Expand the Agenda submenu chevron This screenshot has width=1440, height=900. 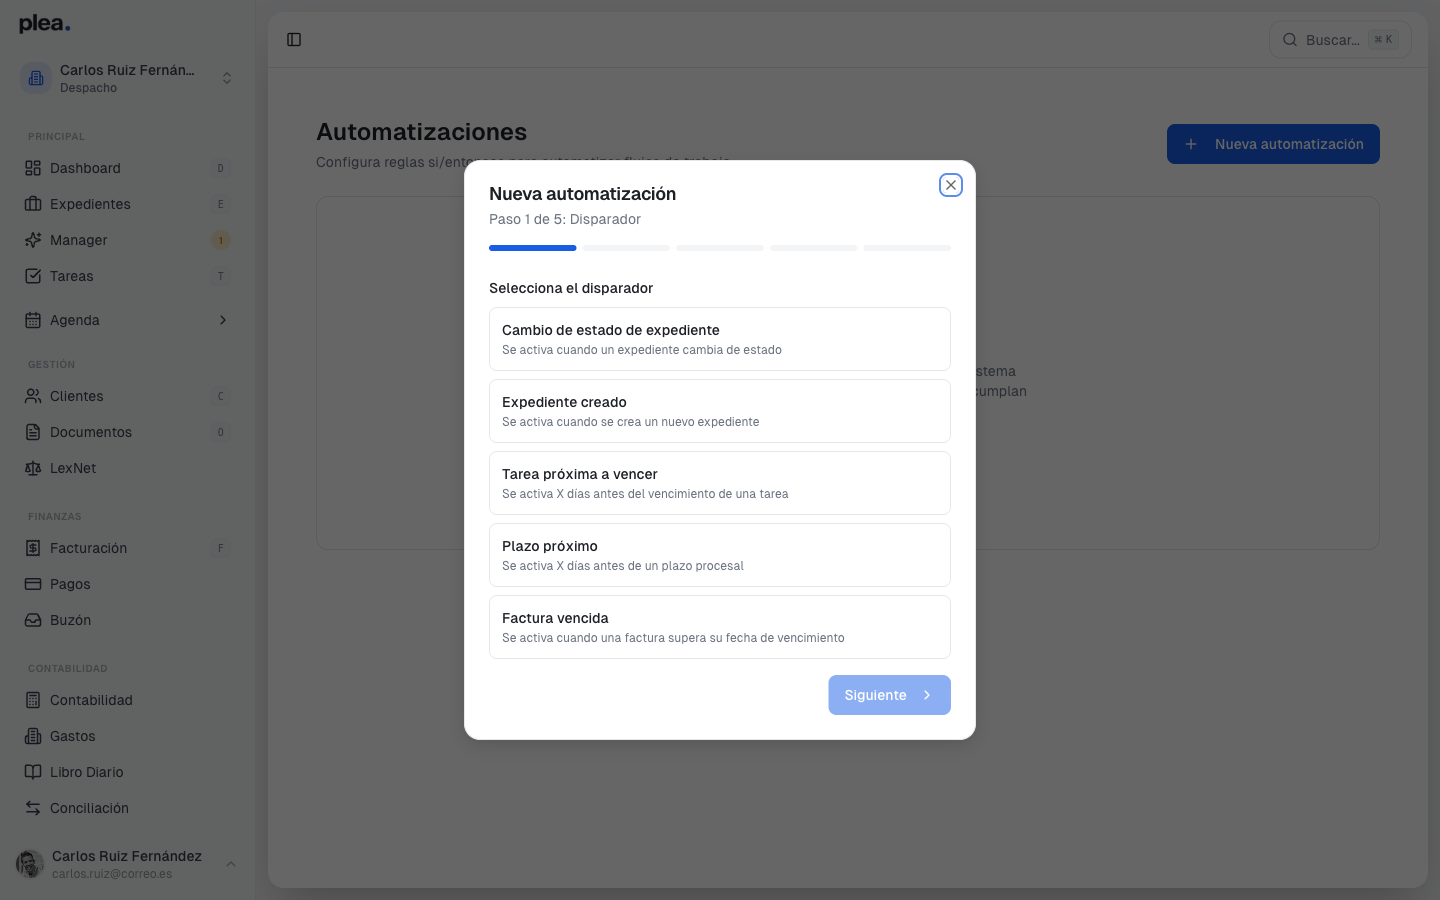tap(222, 320)
